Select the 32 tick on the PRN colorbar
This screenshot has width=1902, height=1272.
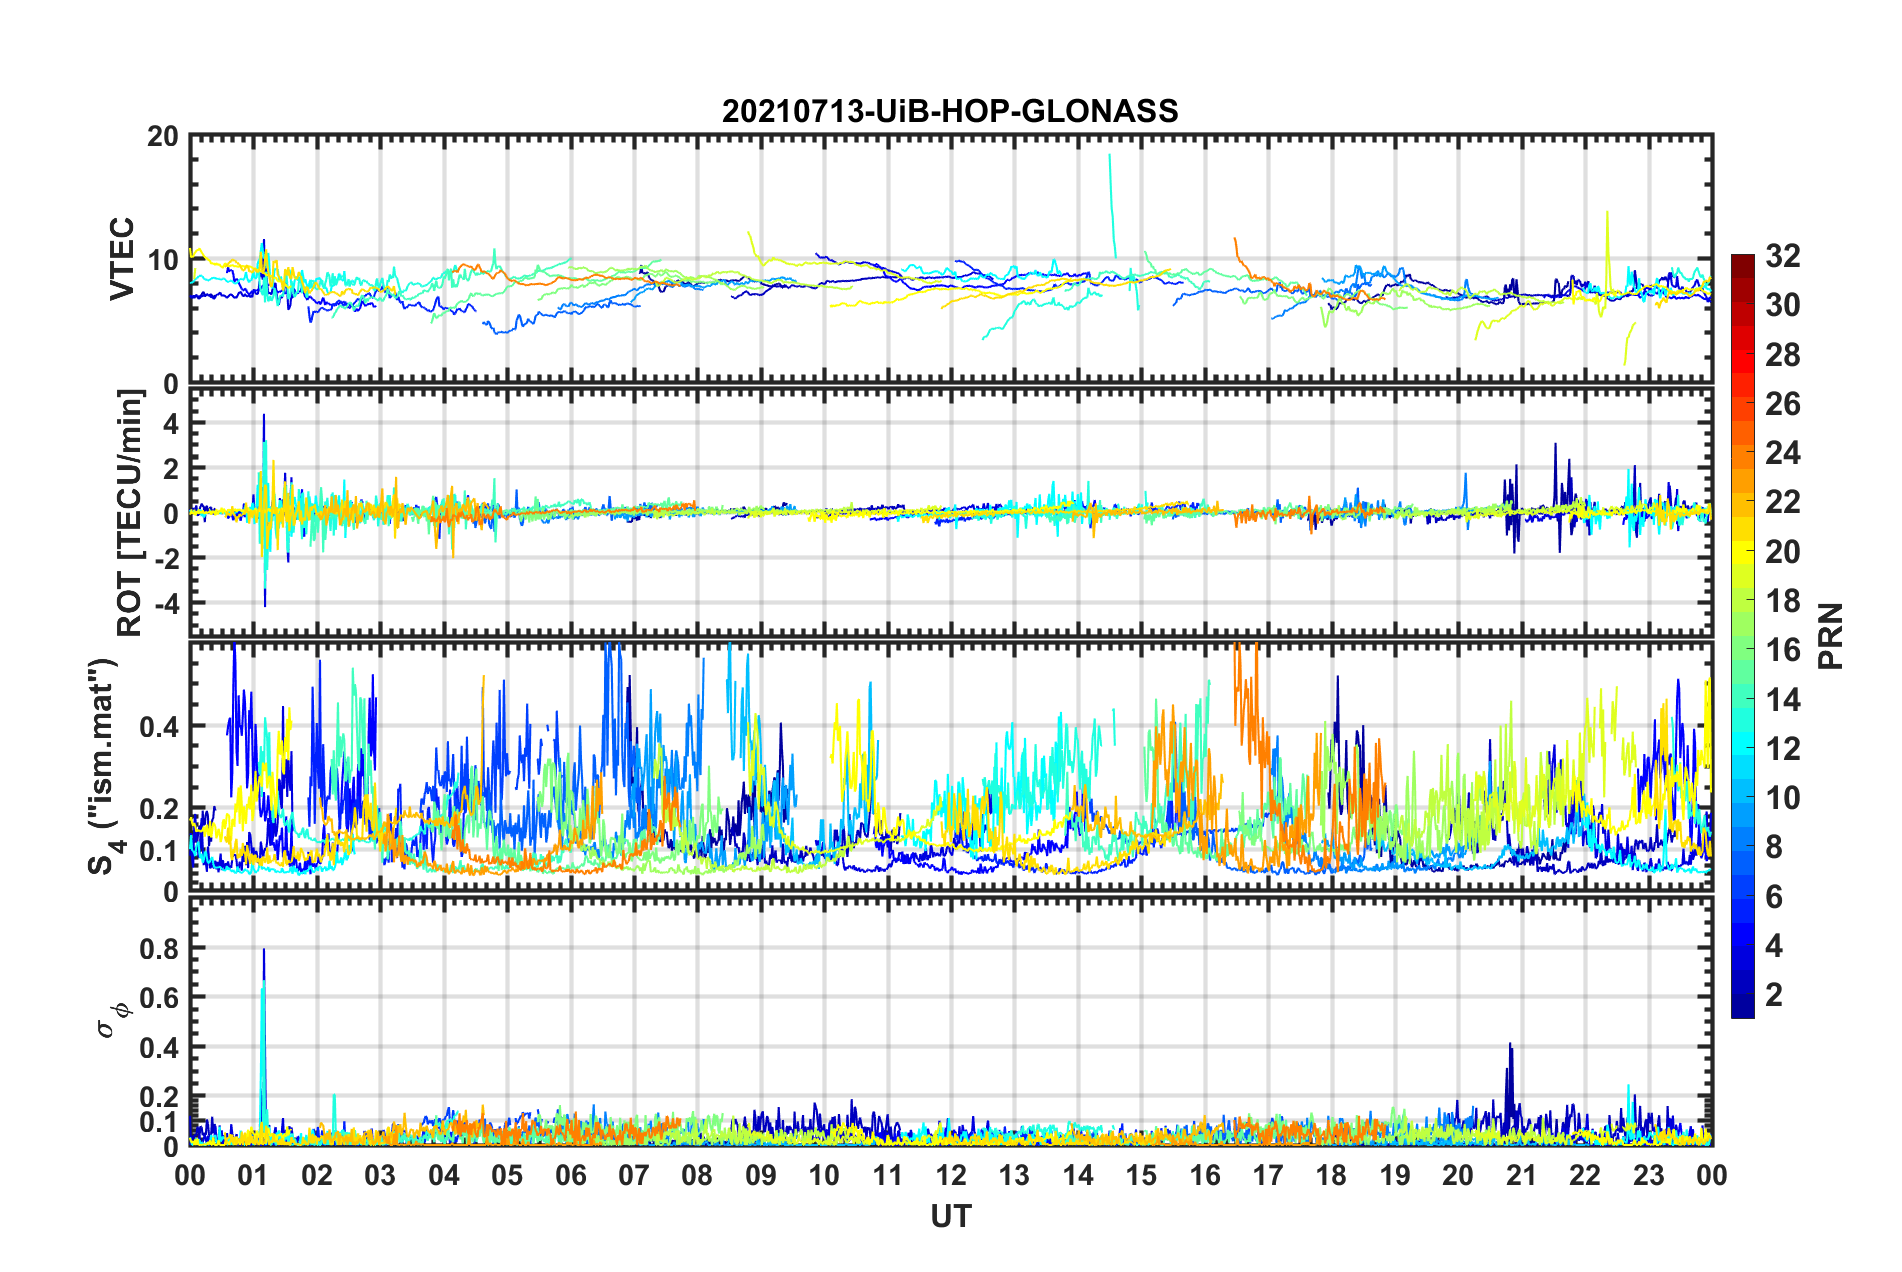click(x=1783, y=256)
